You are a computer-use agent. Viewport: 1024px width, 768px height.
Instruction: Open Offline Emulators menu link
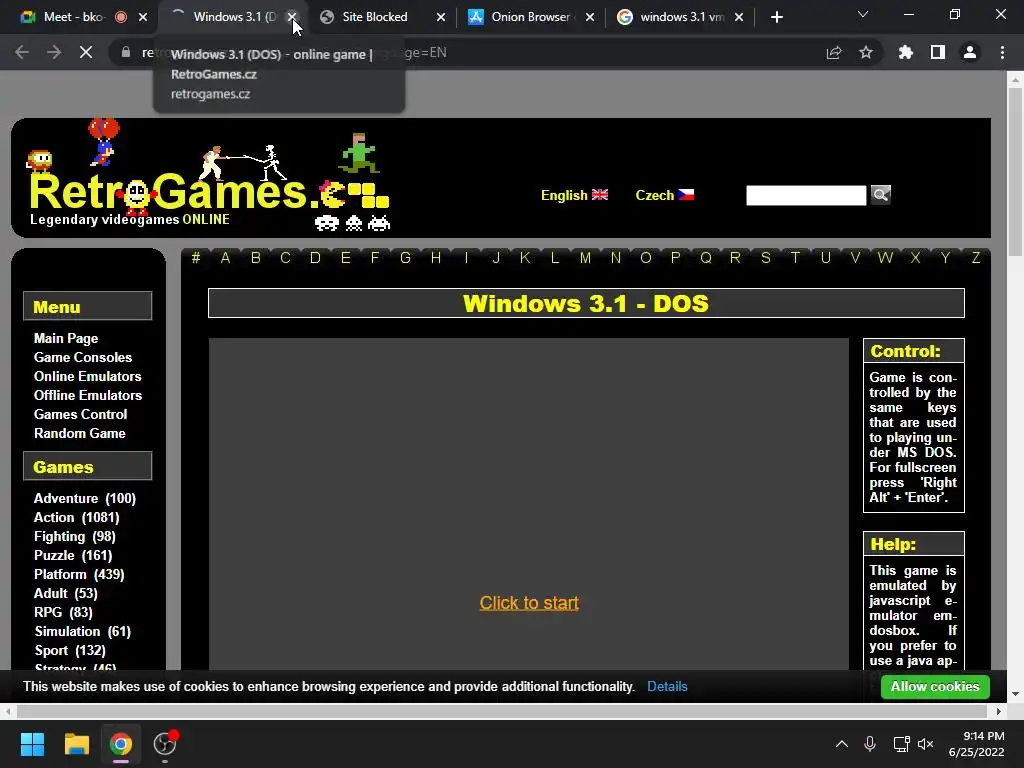click(88, 395)
